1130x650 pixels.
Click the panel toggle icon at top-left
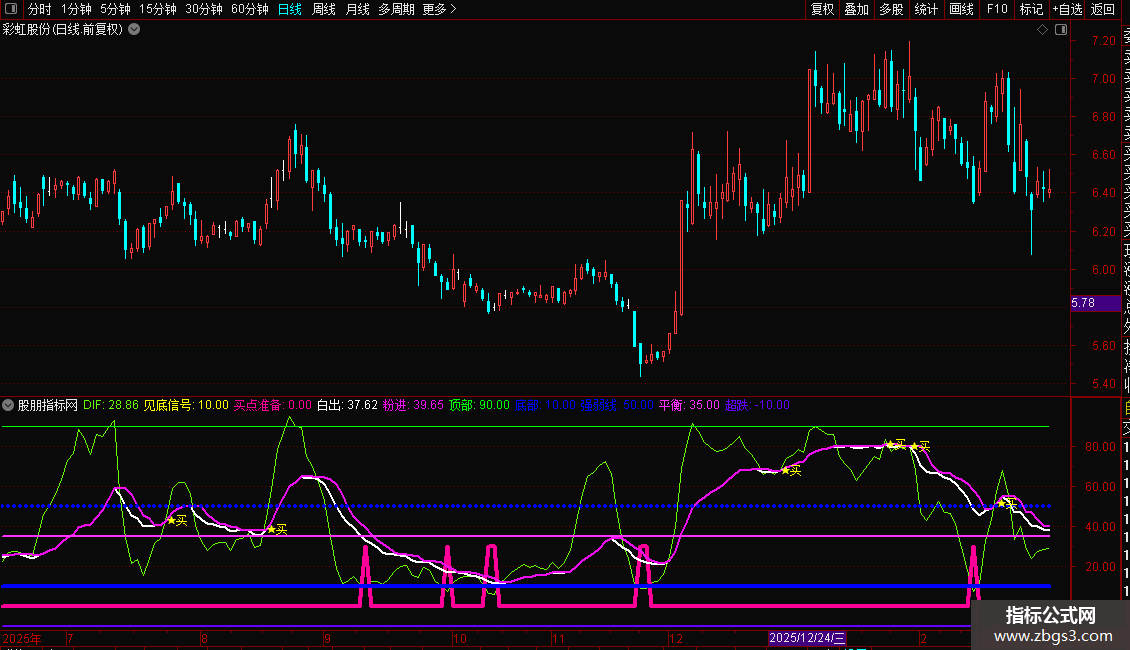click(12, 9)
